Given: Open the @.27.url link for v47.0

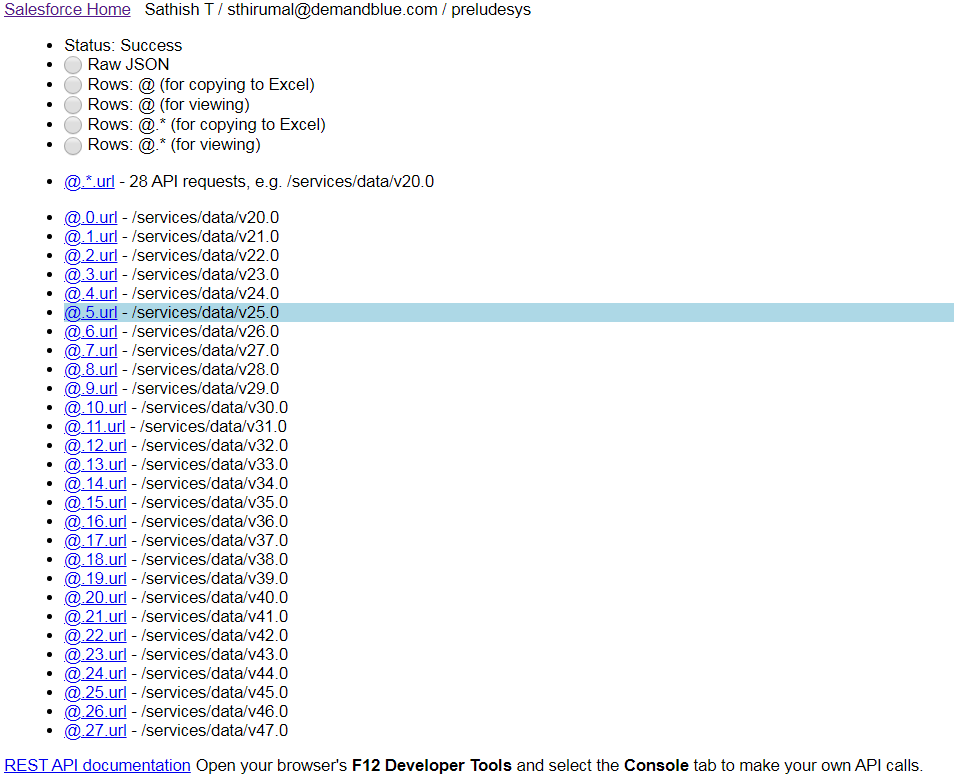Looking at the screenshot, I should coord(95,731).
